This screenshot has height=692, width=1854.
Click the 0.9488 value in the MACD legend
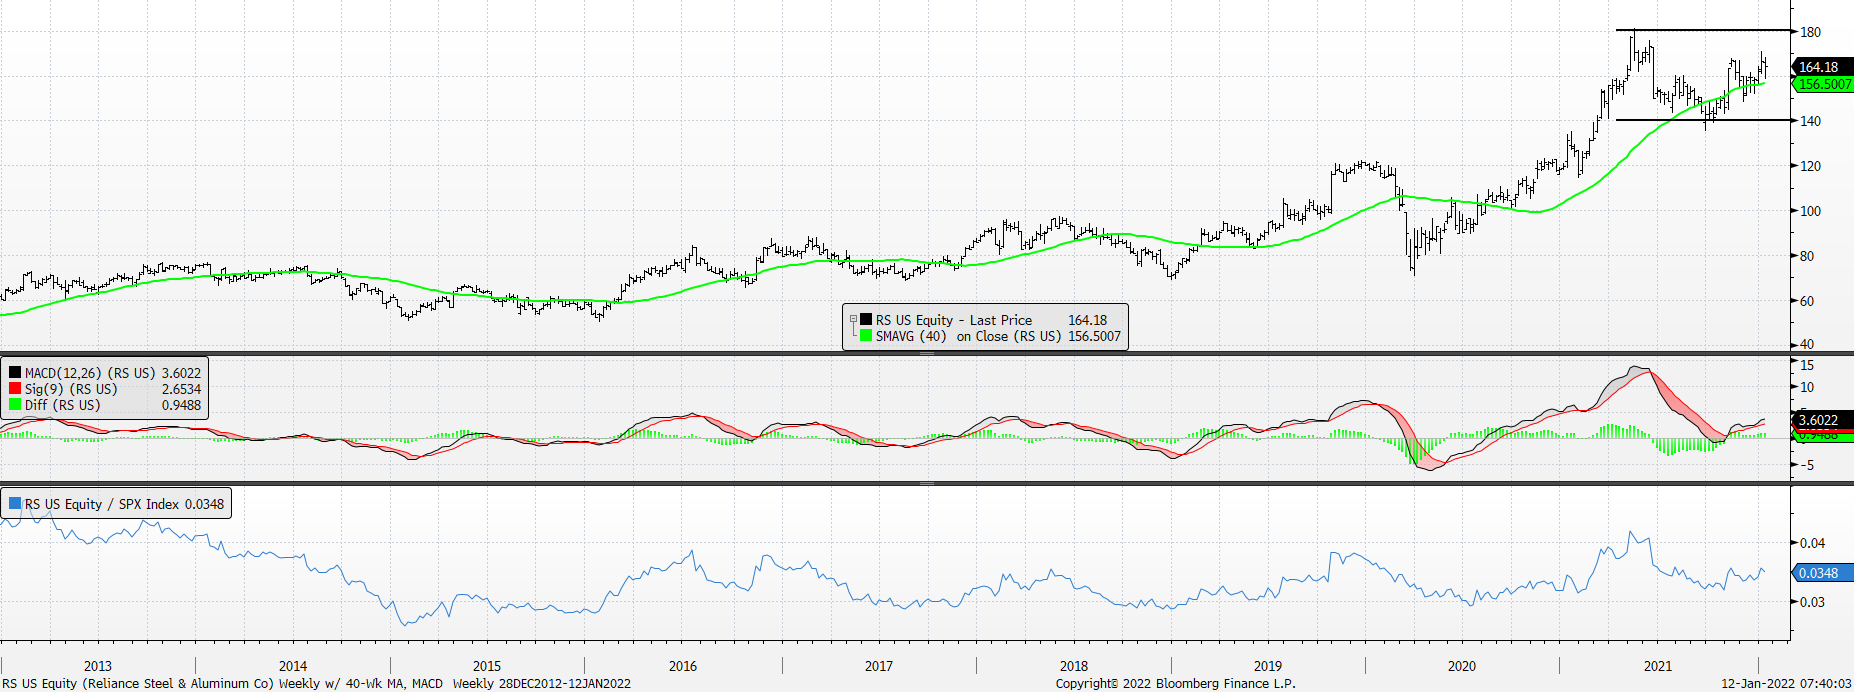click(181, 405)
